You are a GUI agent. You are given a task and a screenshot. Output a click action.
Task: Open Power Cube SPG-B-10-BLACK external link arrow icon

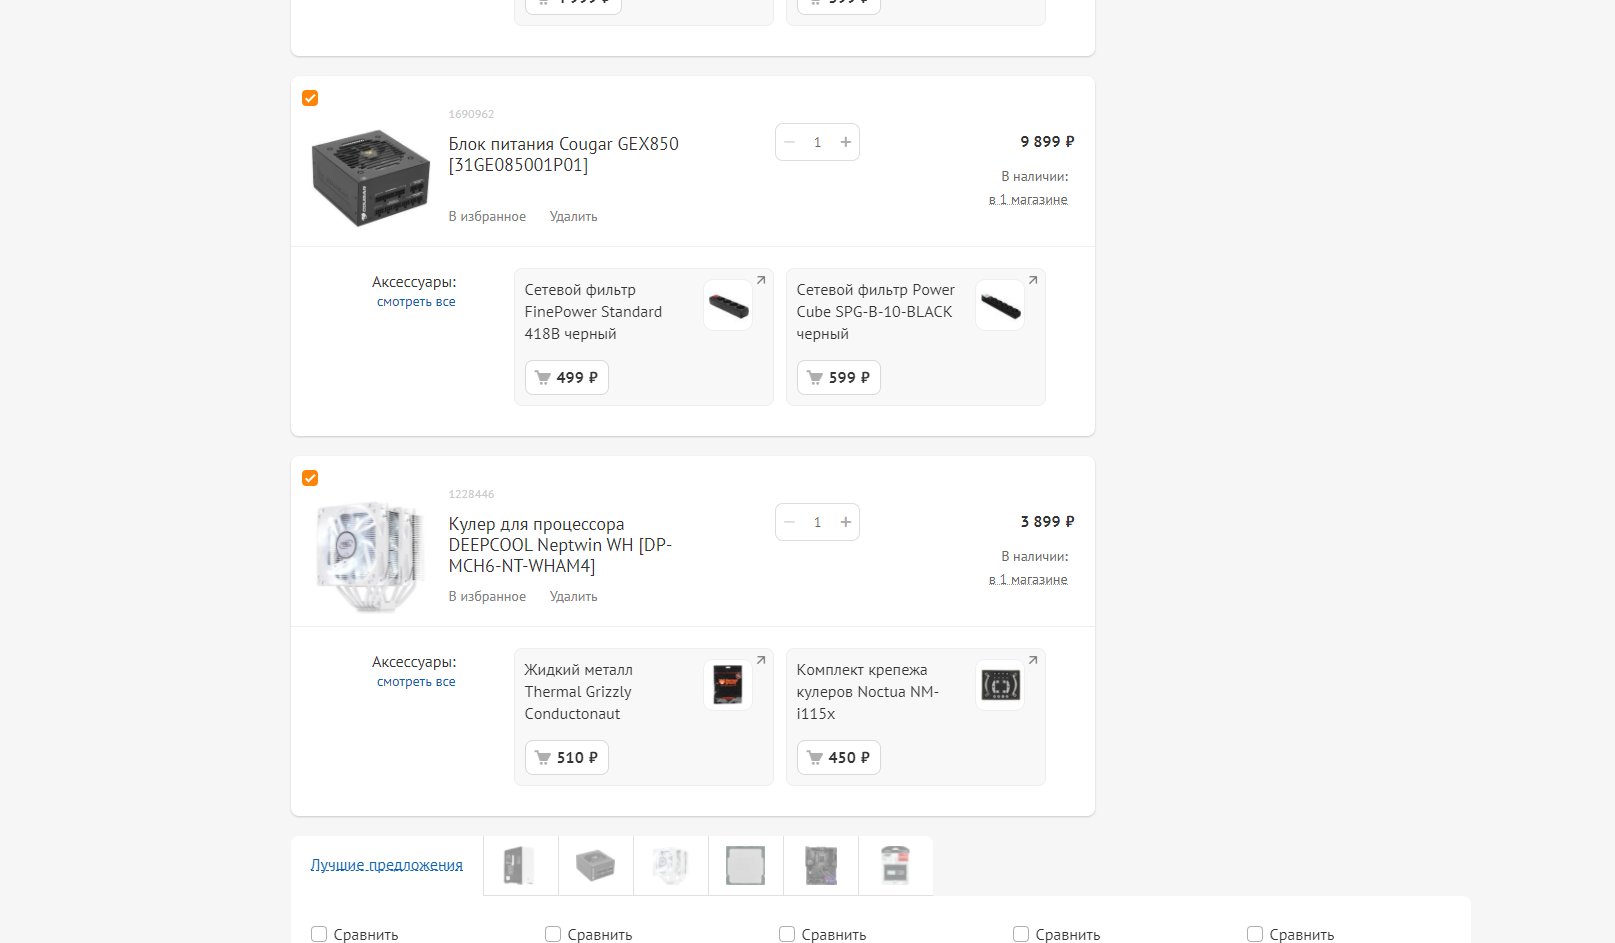tap(1033, 280)
